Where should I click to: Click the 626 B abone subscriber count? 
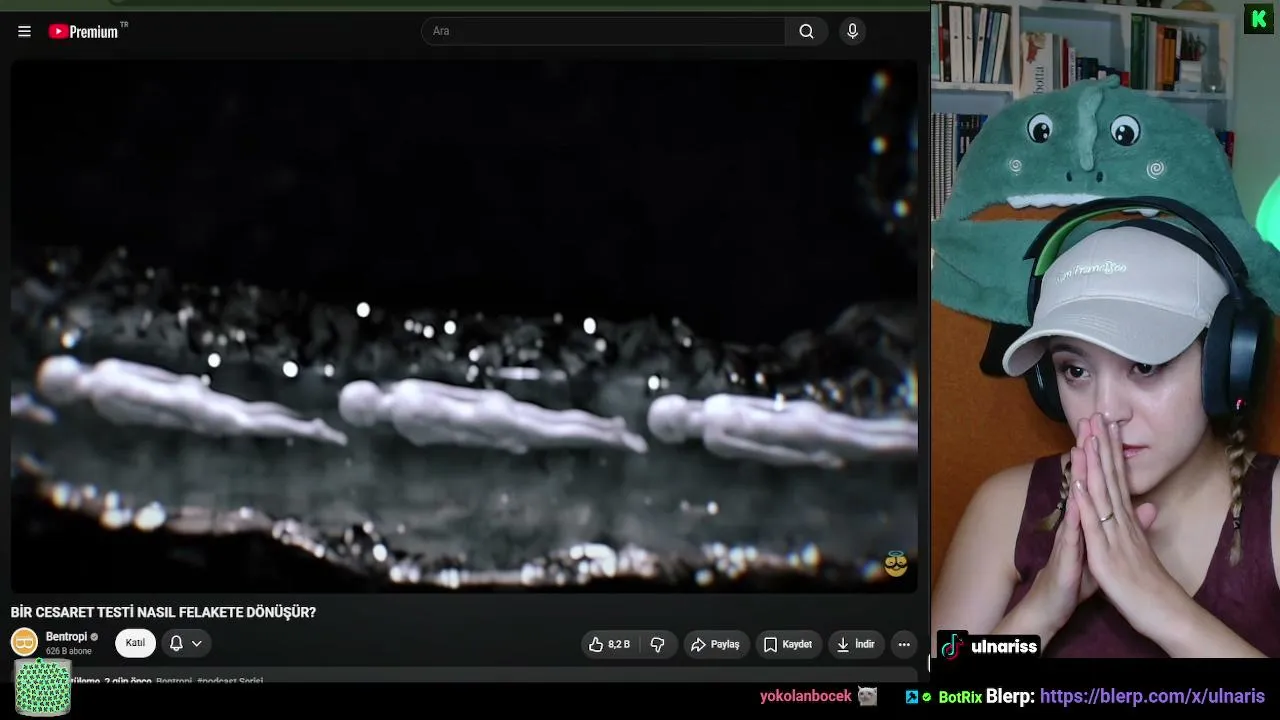[69, 651]
